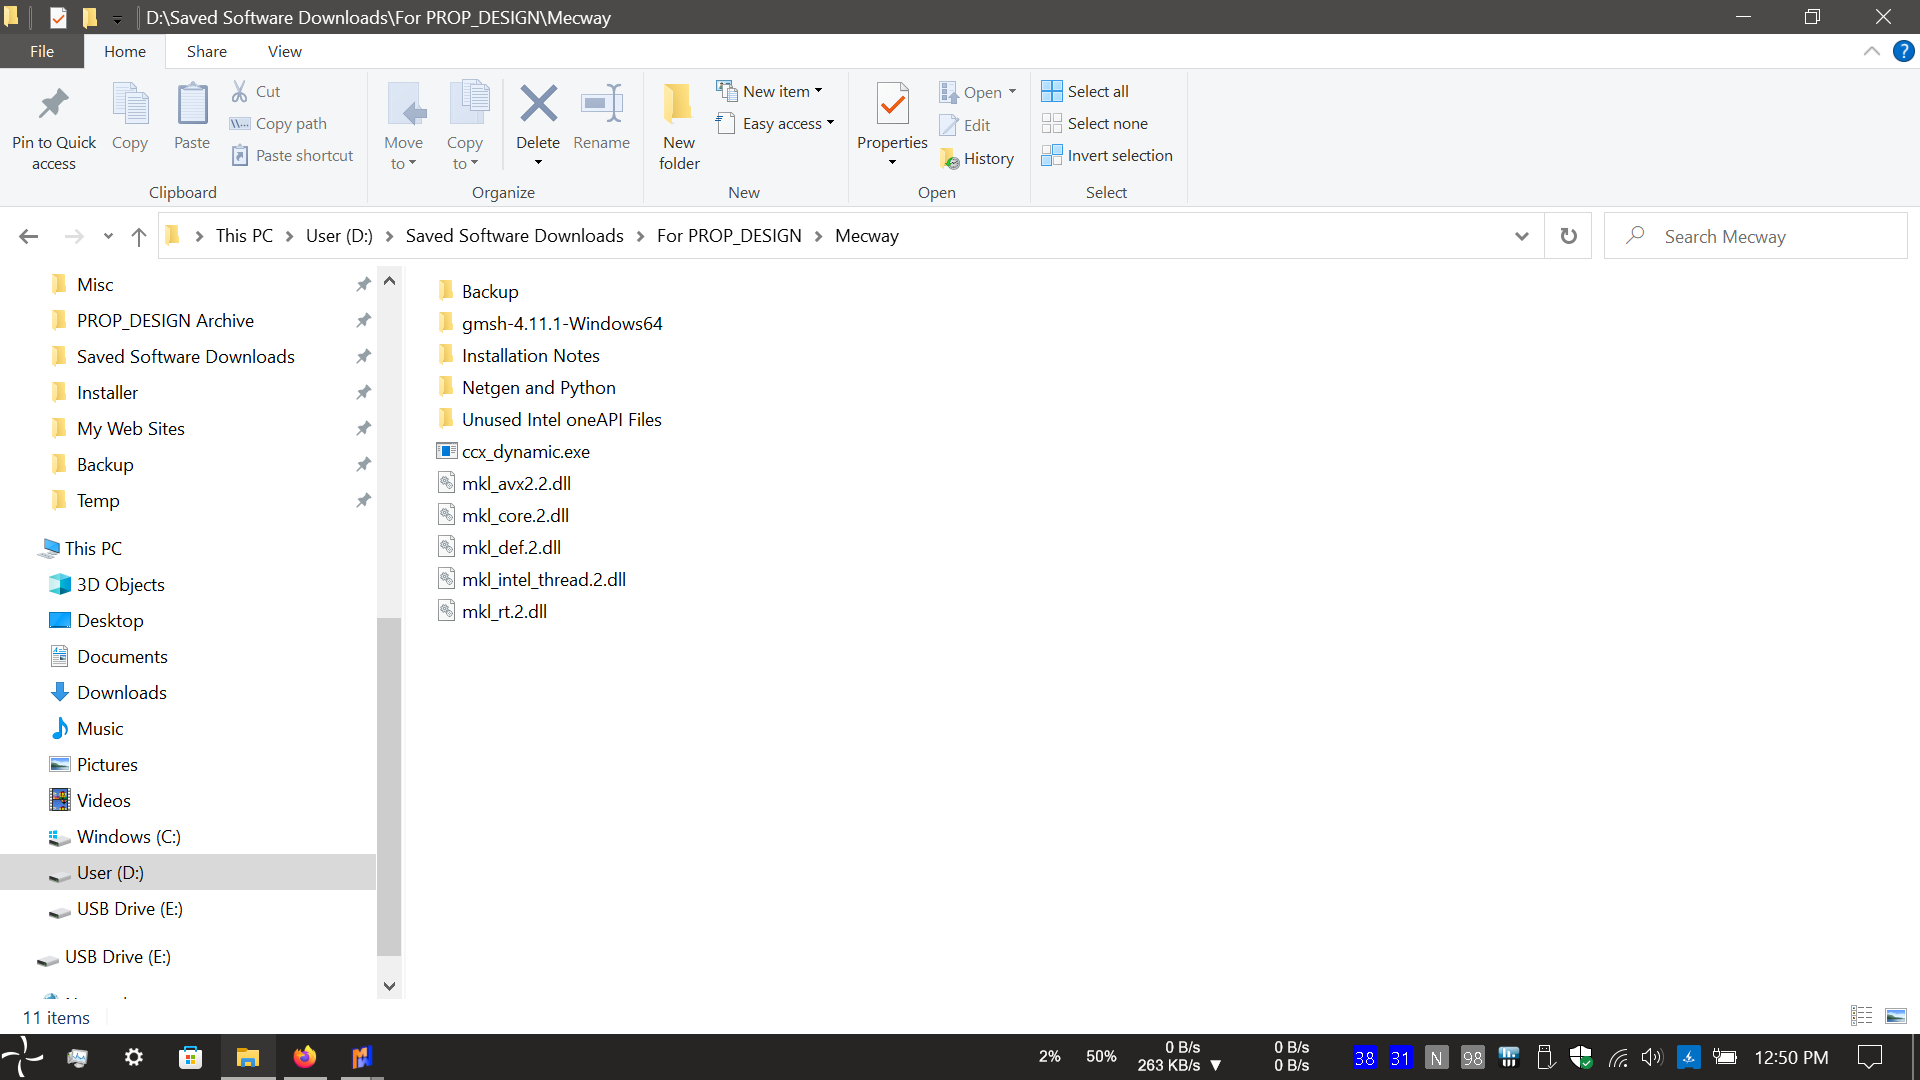Screen dimensions: 1920x1080
Task: Switch to the View ribbon tab
Action: pos(285,51)
